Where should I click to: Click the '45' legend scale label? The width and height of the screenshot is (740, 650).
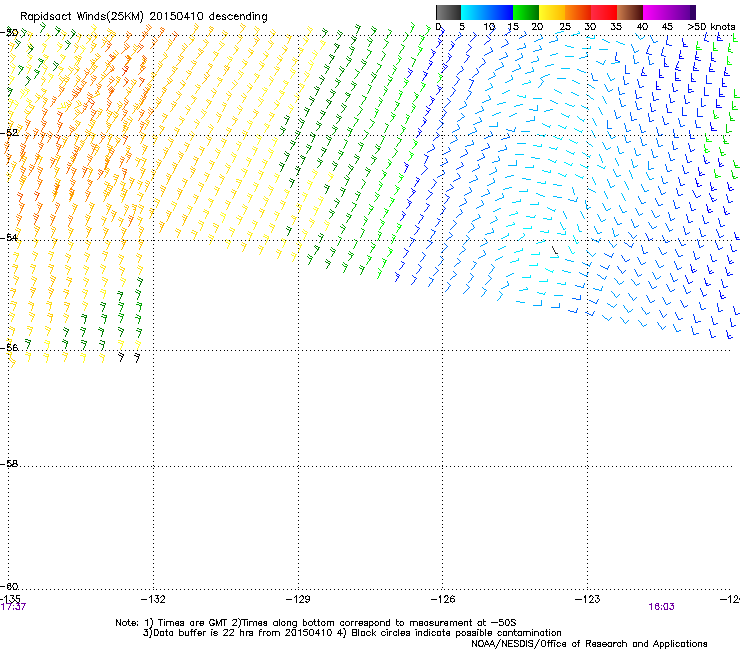coord(667,27)
